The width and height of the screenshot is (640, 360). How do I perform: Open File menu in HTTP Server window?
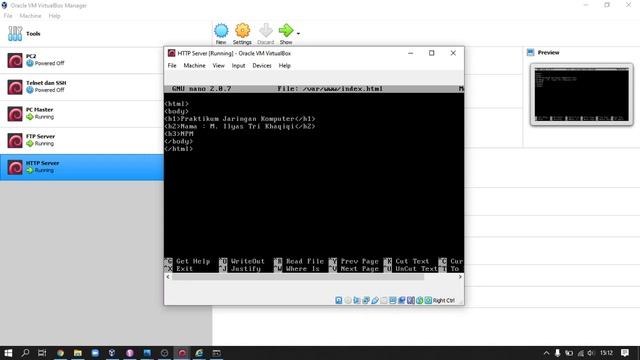pos(172,65)
